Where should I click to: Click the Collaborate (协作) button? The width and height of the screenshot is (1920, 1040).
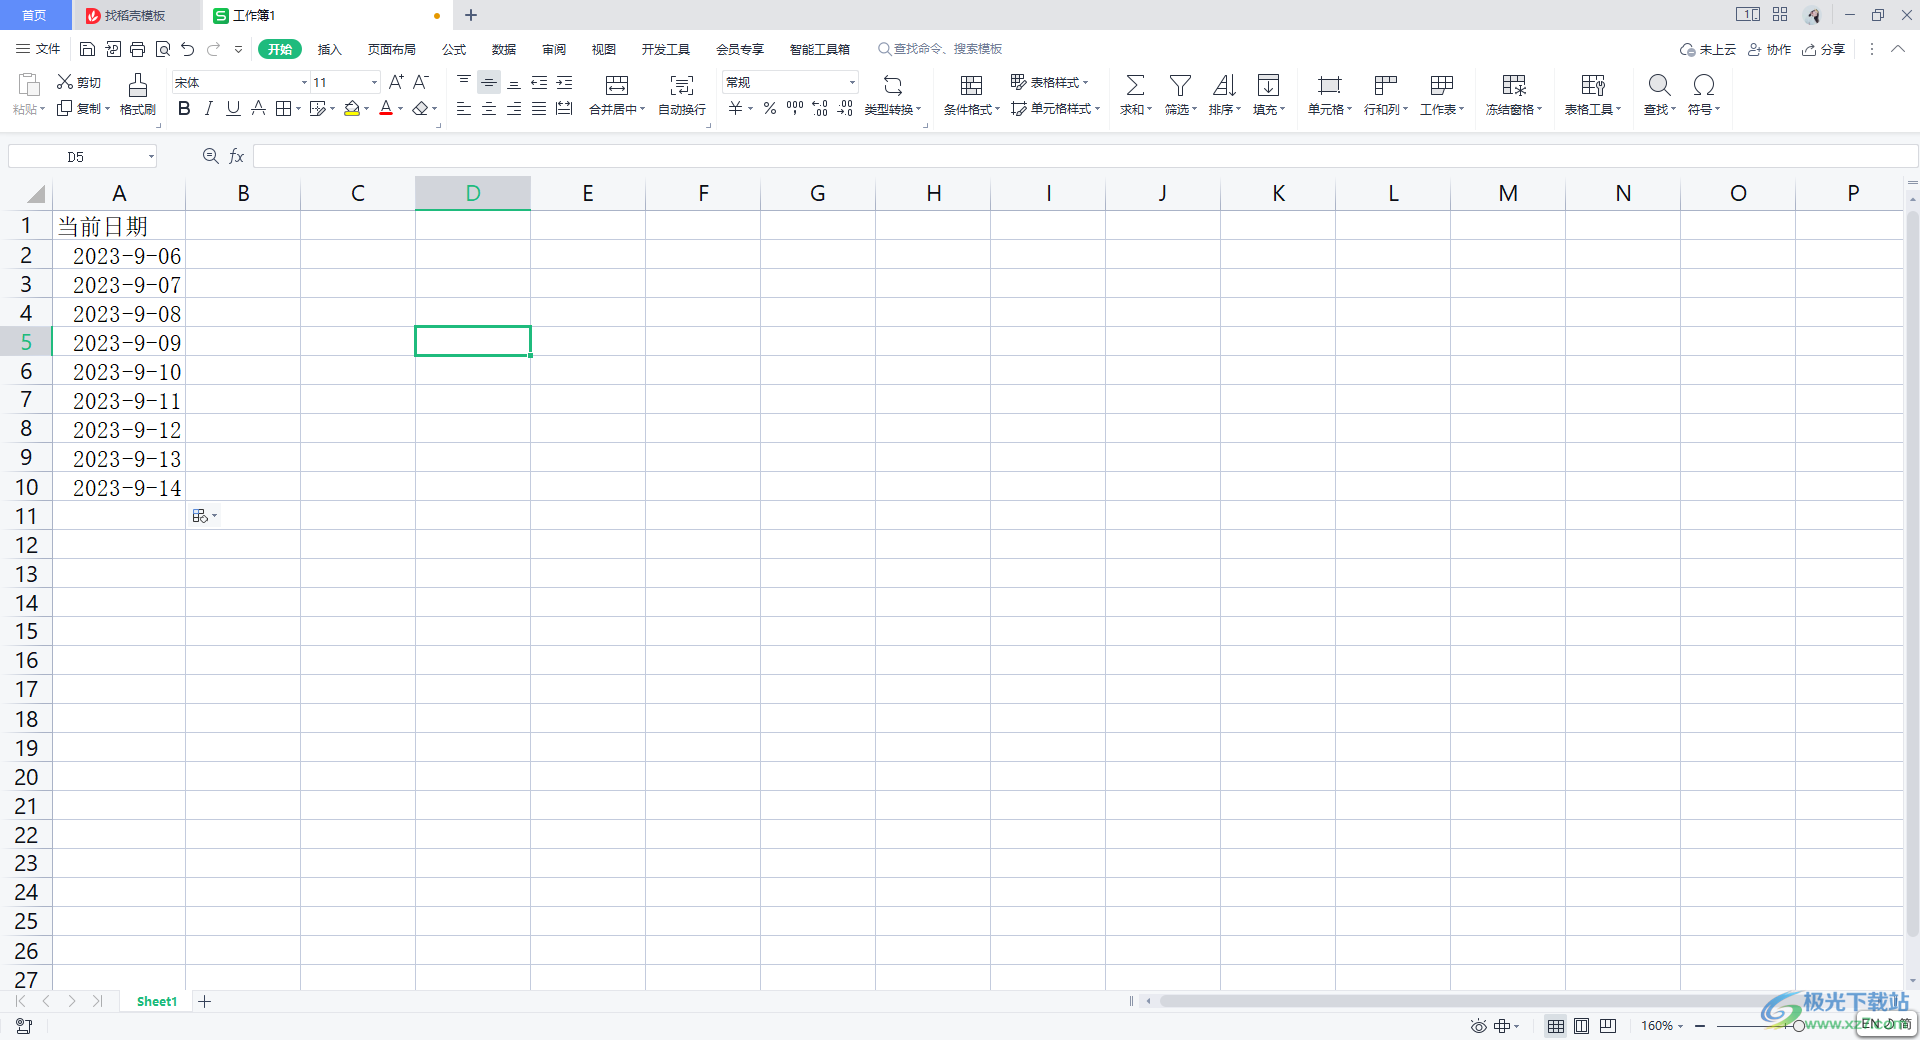click(x=1769, y=49)
